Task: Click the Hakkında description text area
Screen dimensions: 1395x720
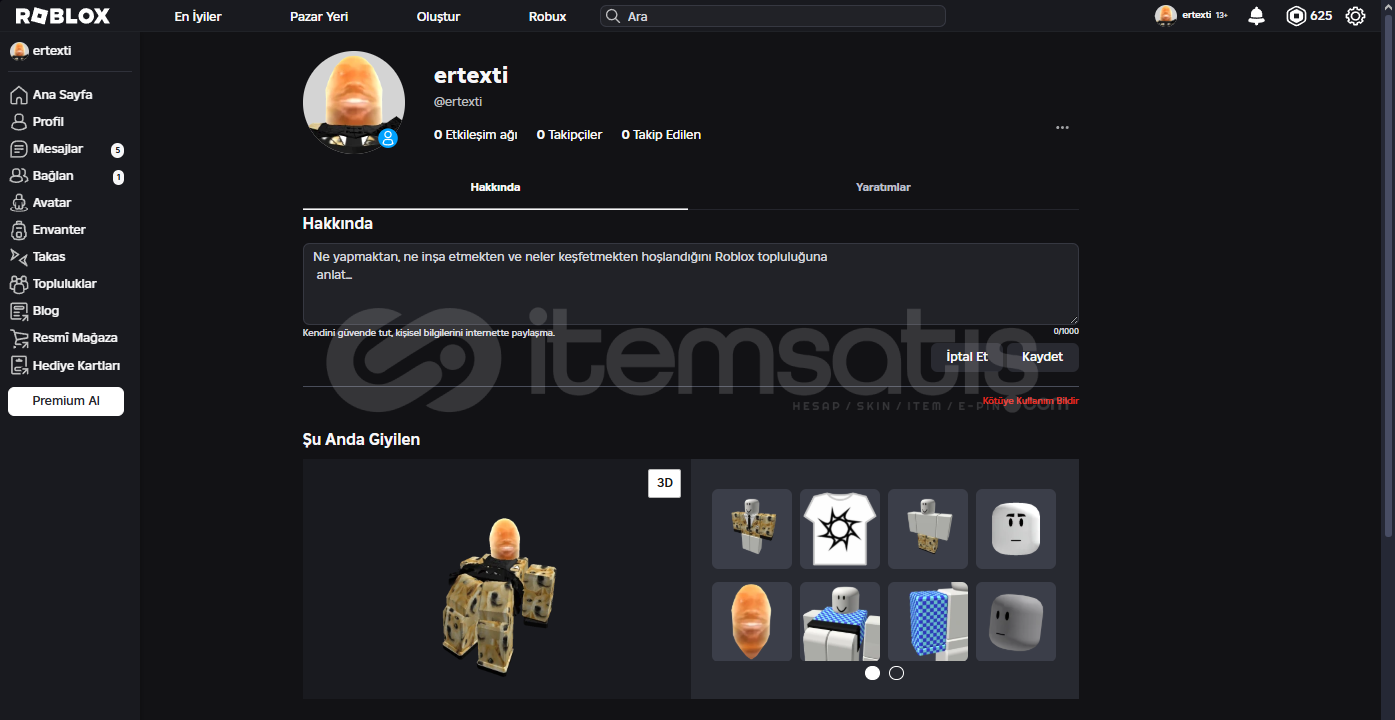Action: pyautogui.click(x=691, y=284)
